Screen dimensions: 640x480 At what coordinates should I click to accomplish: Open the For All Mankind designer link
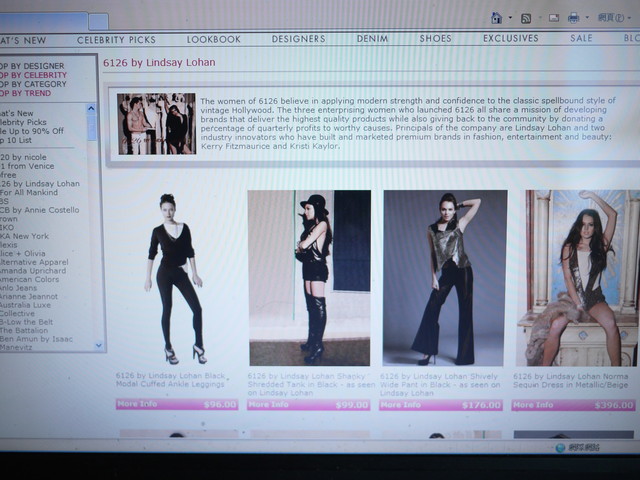coord(29,192)
